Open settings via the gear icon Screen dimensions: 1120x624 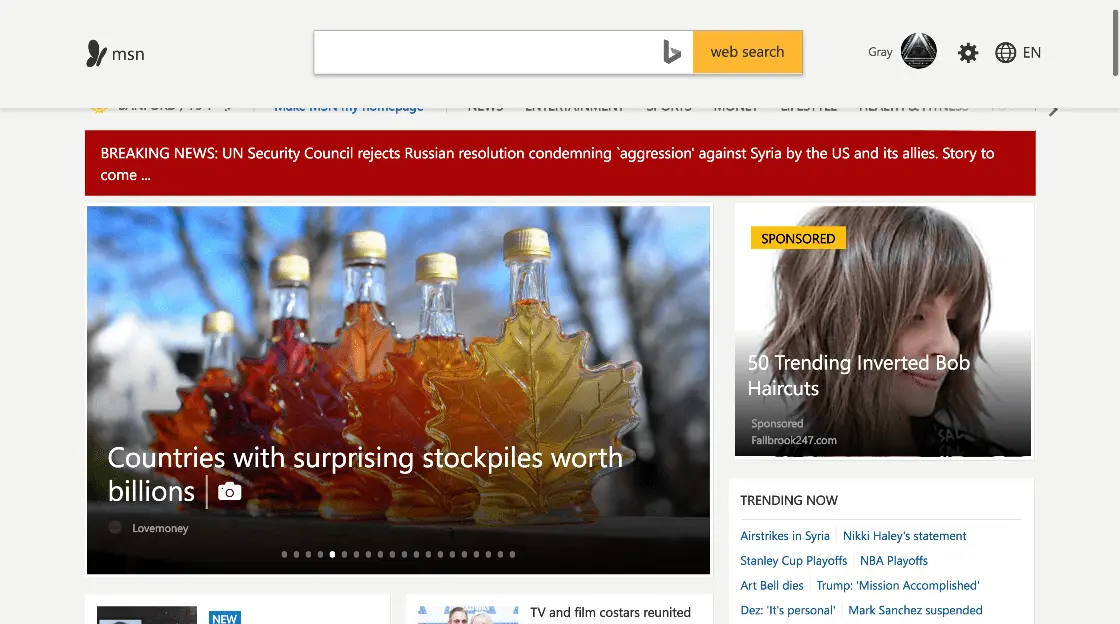(968, 53)
